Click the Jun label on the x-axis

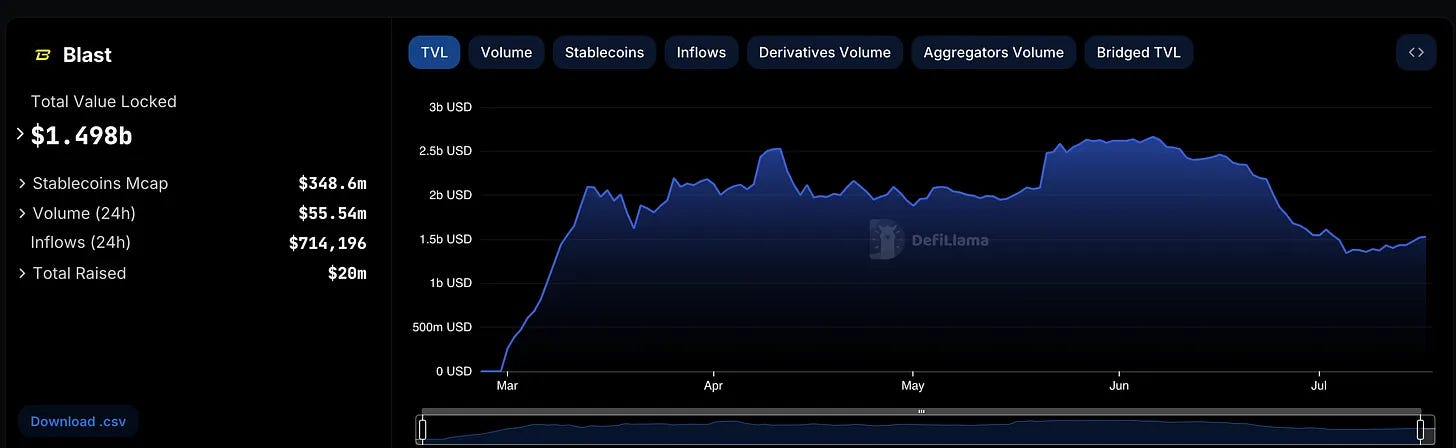click(1119, 385)
